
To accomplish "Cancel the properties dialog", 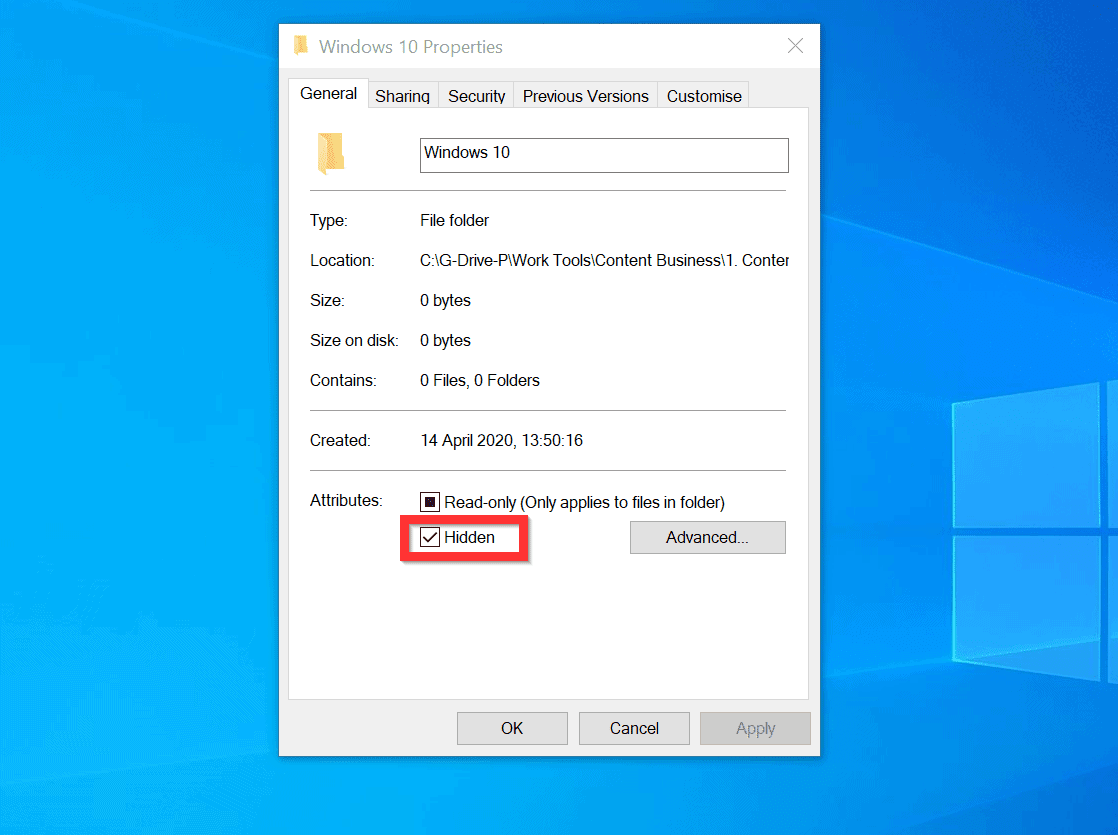I will coord(634,728).
